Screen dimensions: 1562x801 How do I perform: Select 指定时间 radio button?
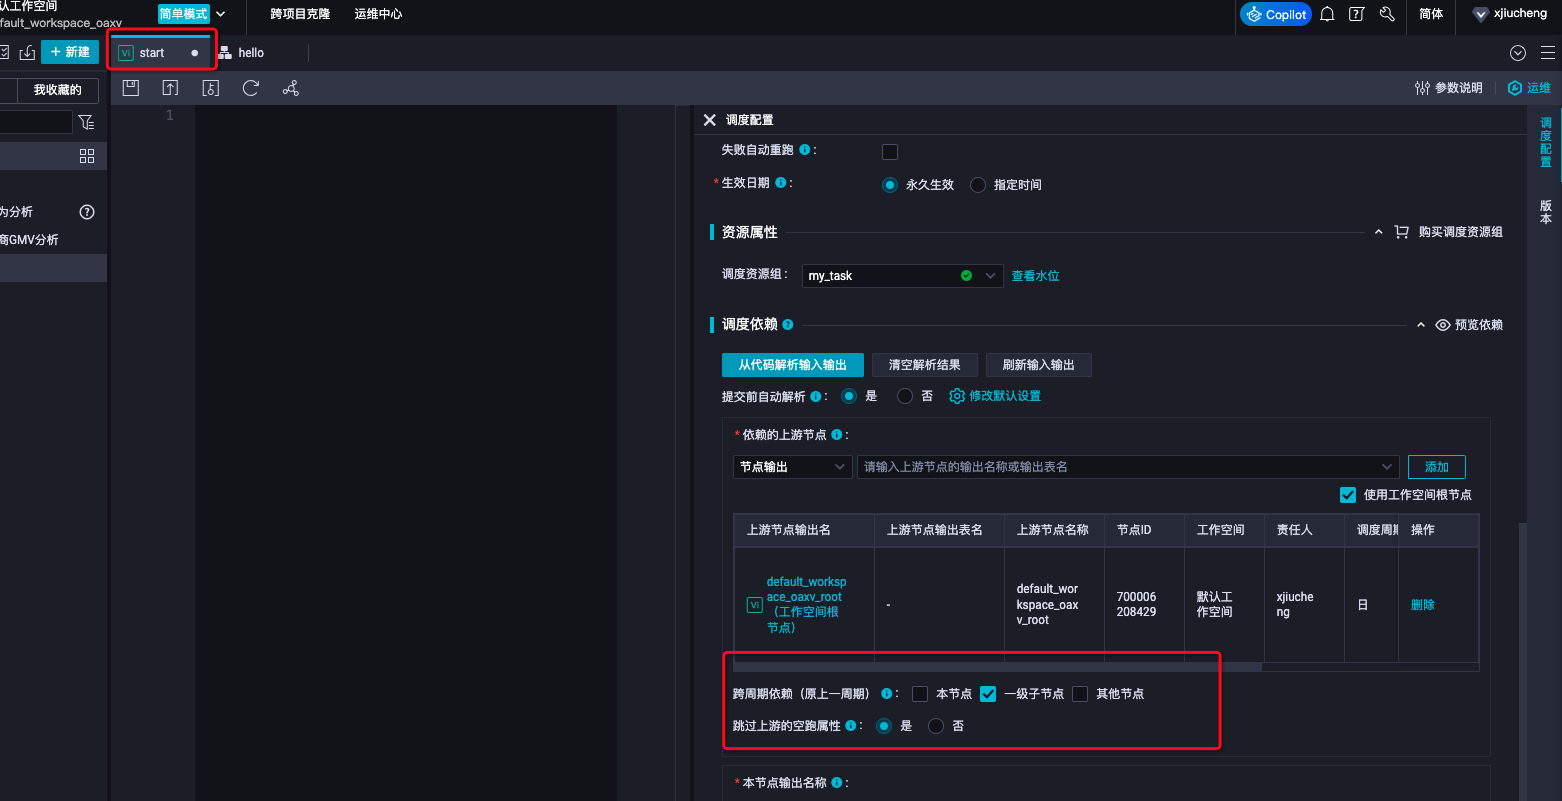978,185
